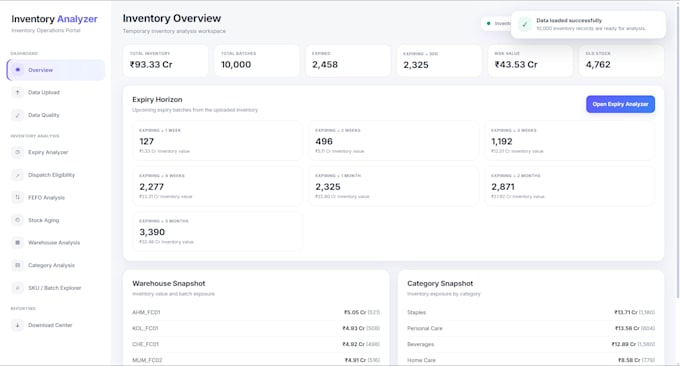Click the Beverages category row

[531, 344]
